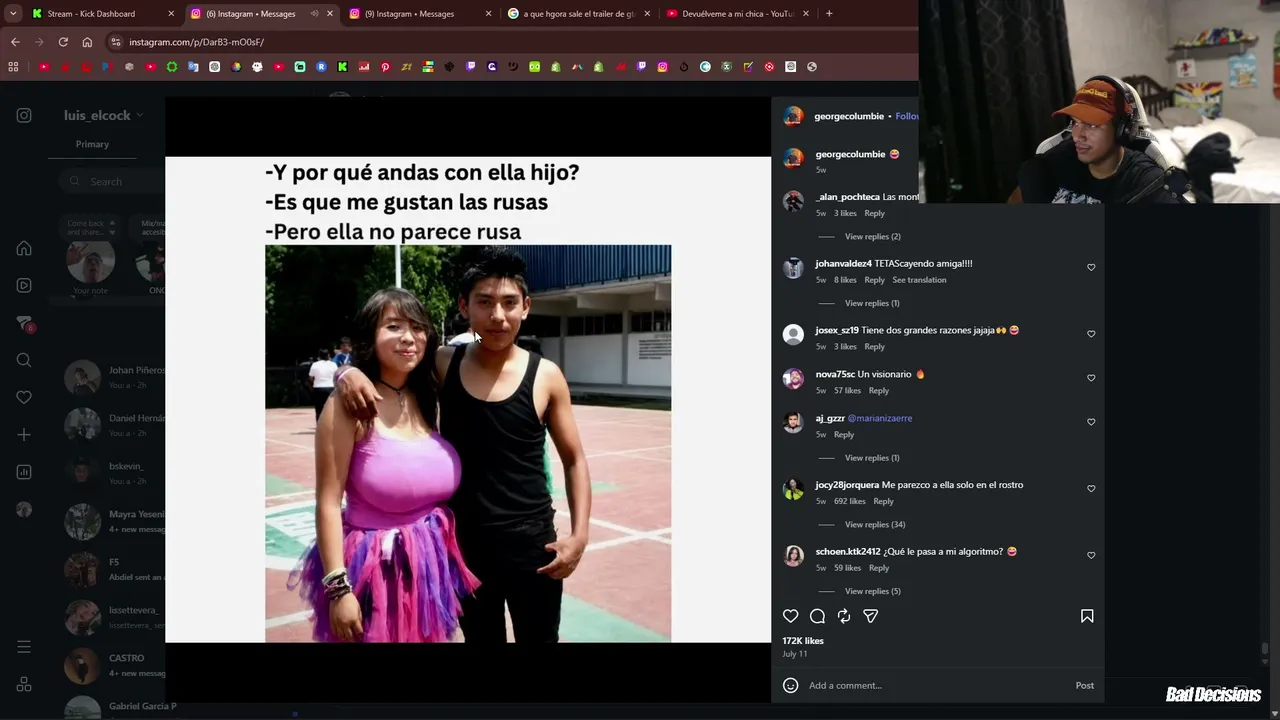1280x720 pixels.
Task: Open Search from the Instagram sidebar
Action: point(24,360)
